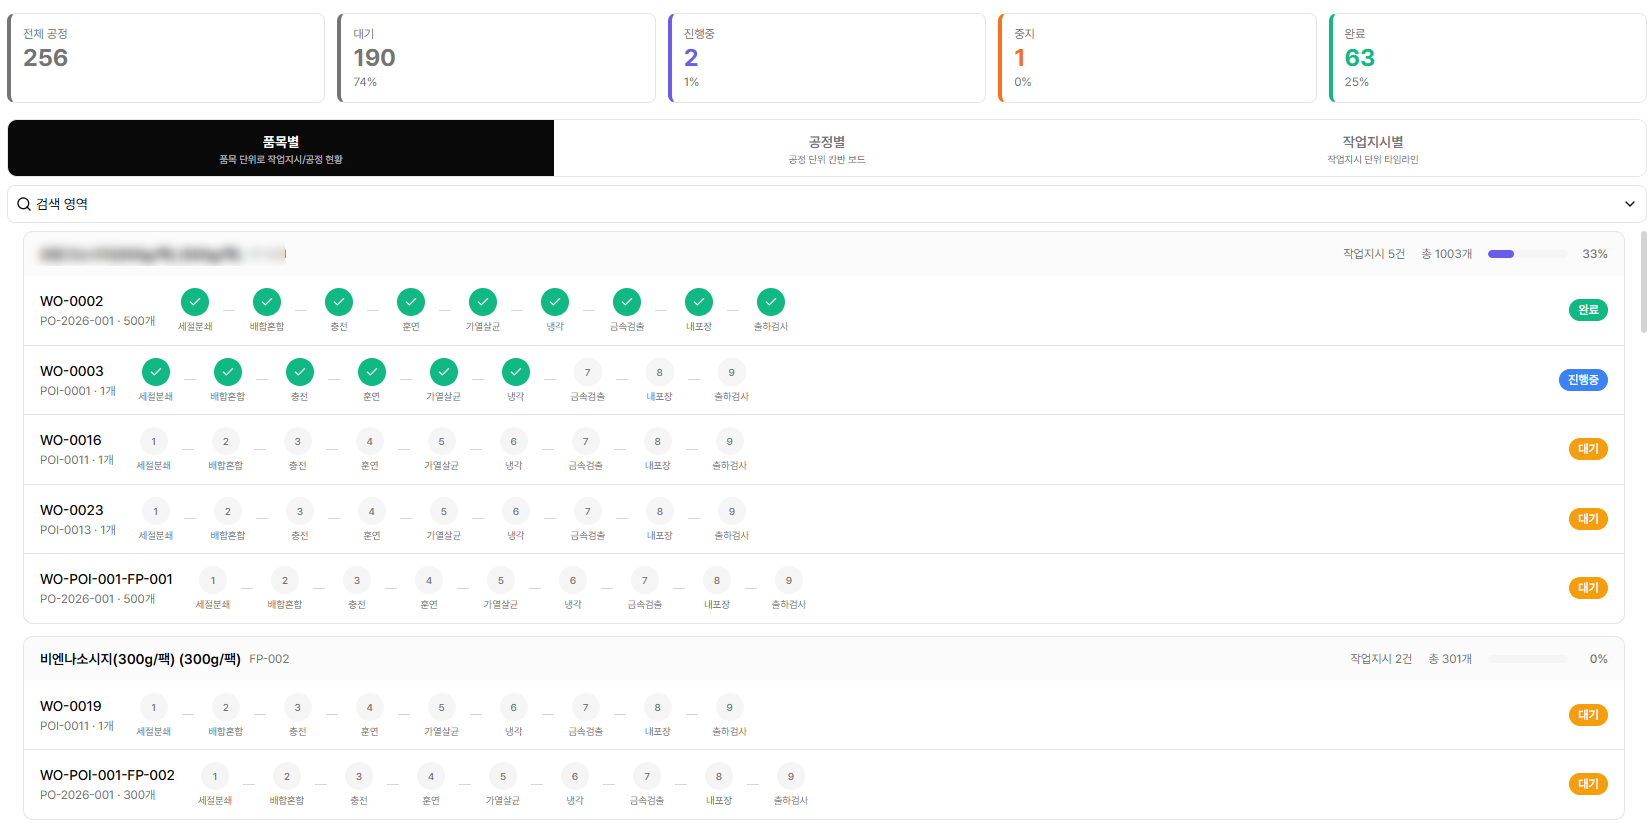Click 금속검출 completed check icon in WO-0002
Viewport: 1652px width, 828px height.
click(627, 302)
